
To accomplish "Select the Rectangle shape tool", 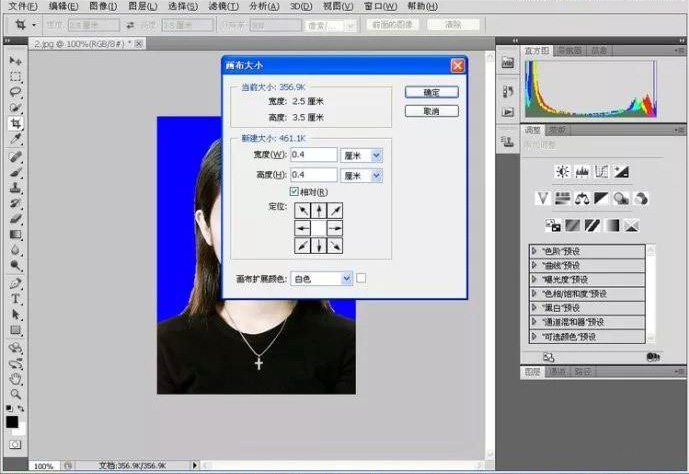I will pyautogui.click(x=15, y=330).
